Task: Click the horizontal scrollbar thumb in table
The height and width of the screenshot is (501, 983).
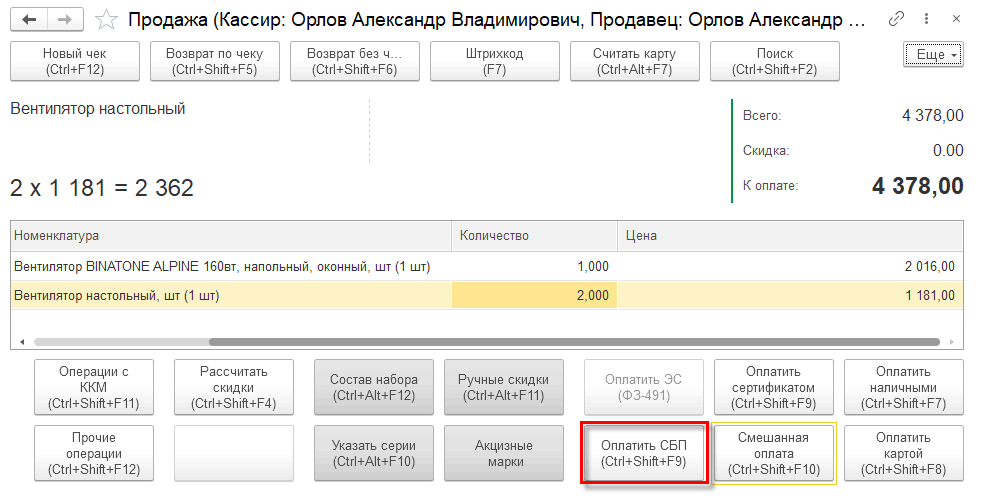Action: 574,342
